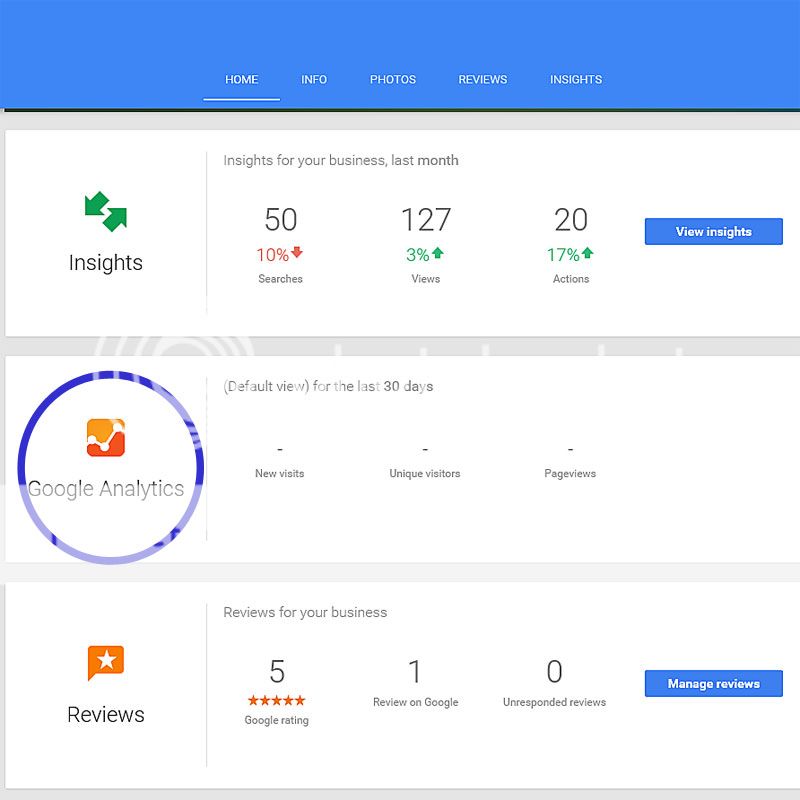This screenshot has width=800, height=800.
Task: Click the red down arrow beside 10%
Action: tap(297, 252)
